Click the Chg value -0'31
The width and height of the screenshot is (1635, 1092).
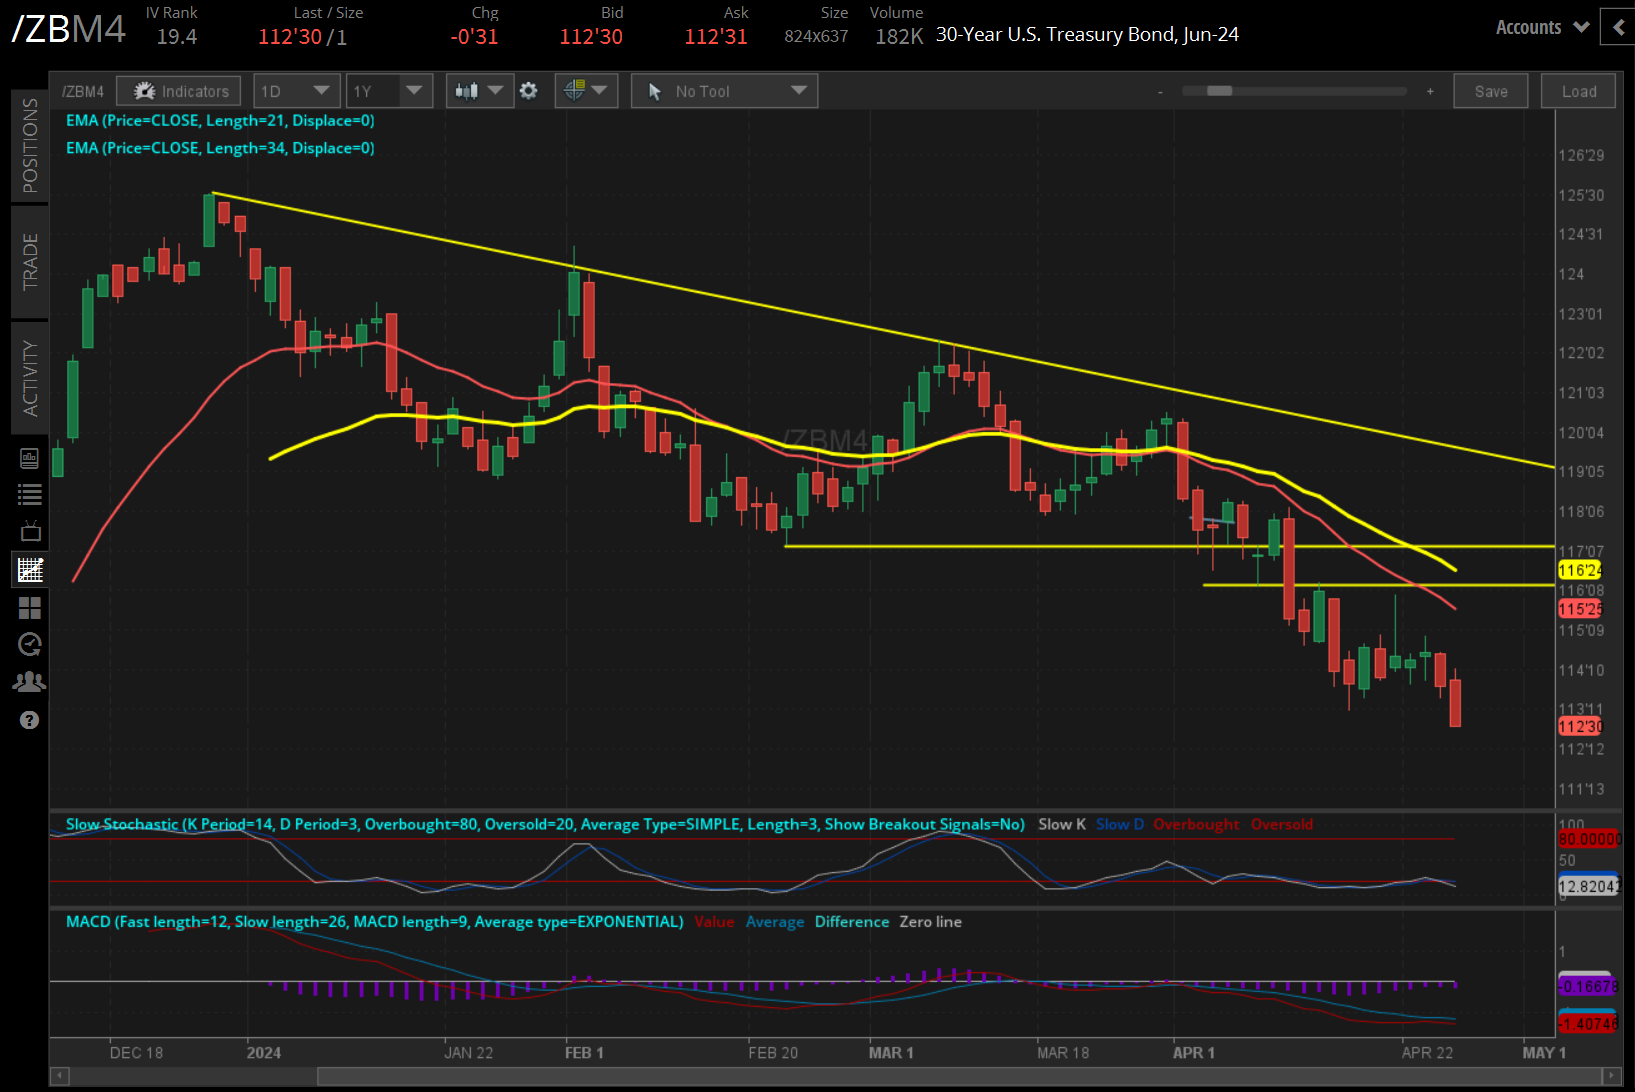coord(474,37)
